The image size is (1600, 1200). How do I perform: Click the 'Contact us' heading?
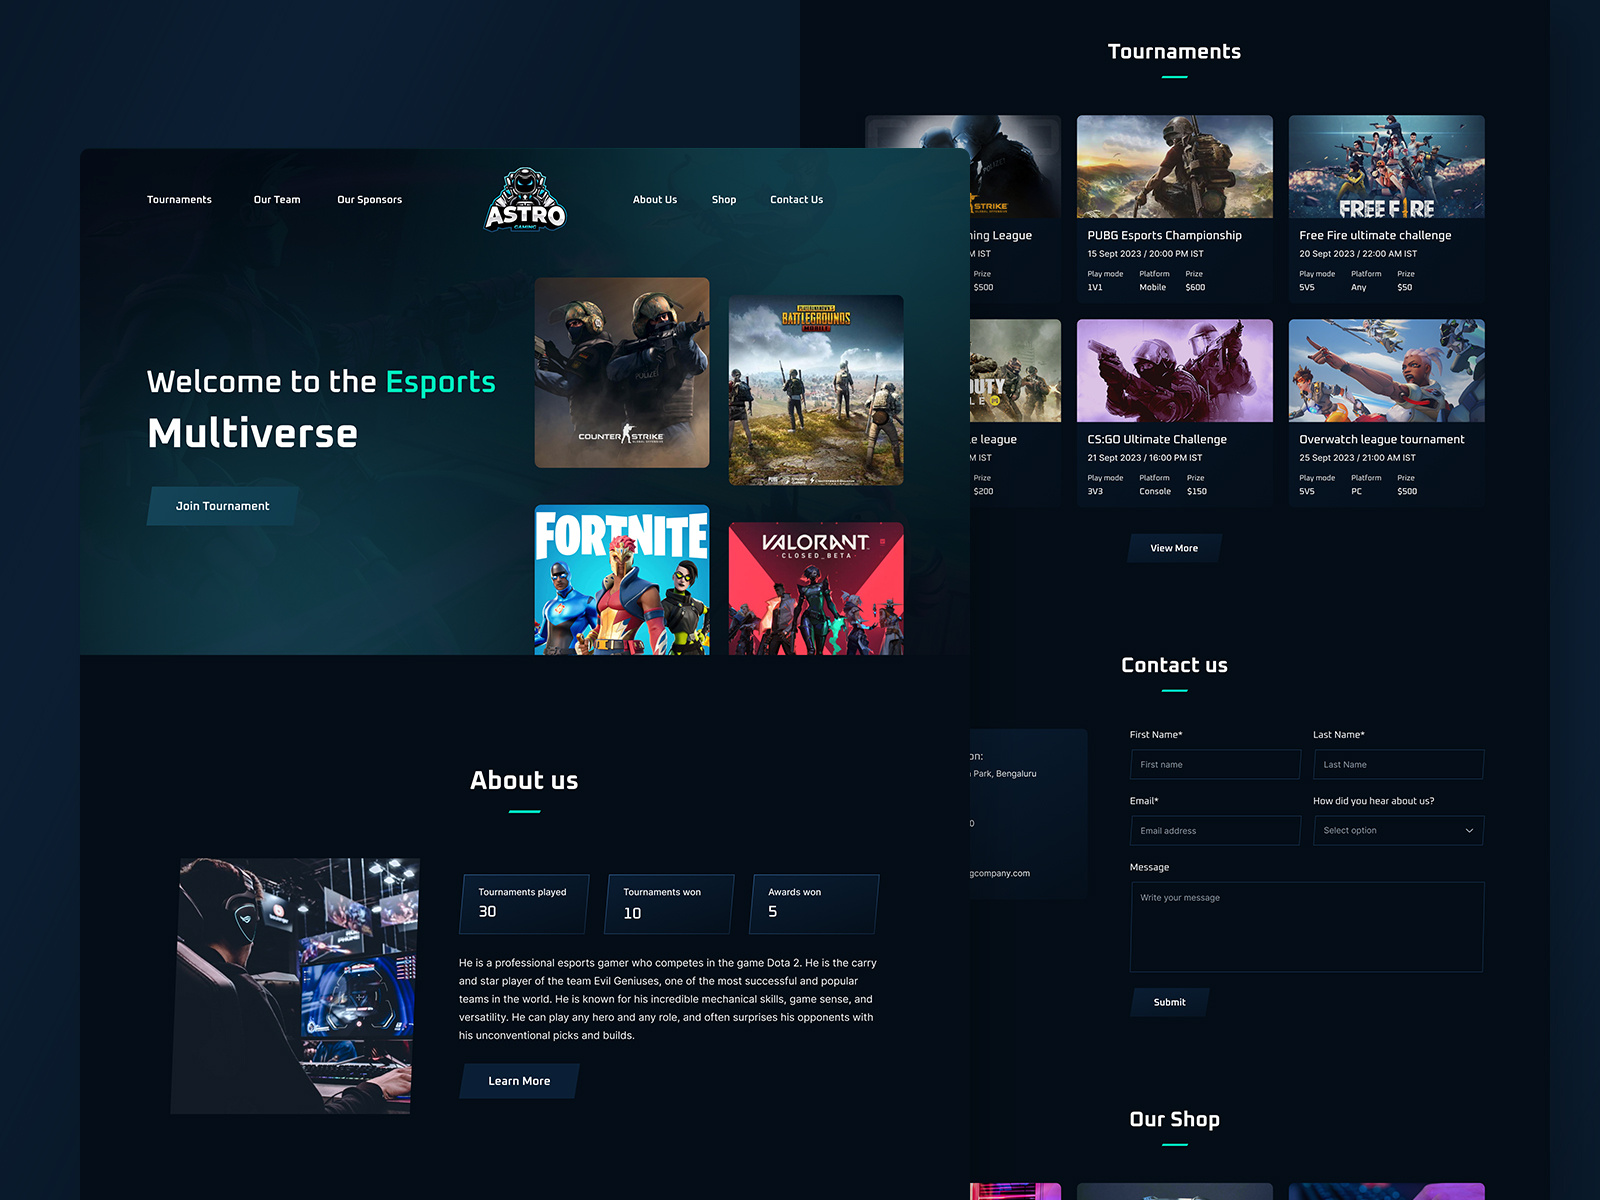(x=1175, y=665)
